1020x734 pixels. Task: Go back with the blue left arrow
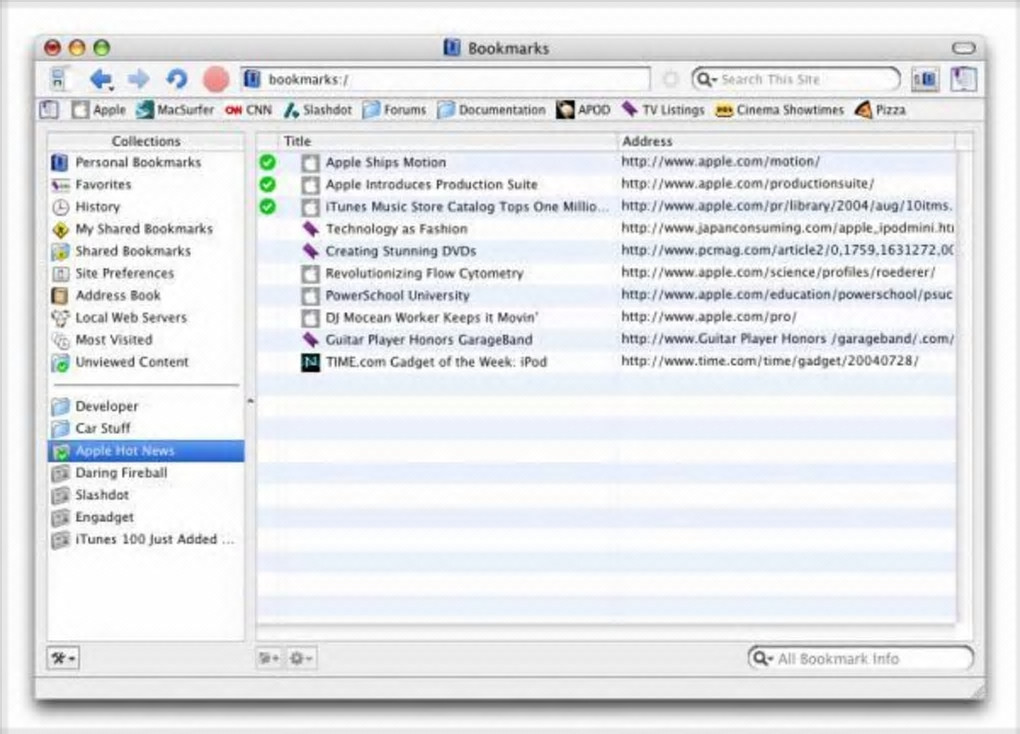coord(101,79)
